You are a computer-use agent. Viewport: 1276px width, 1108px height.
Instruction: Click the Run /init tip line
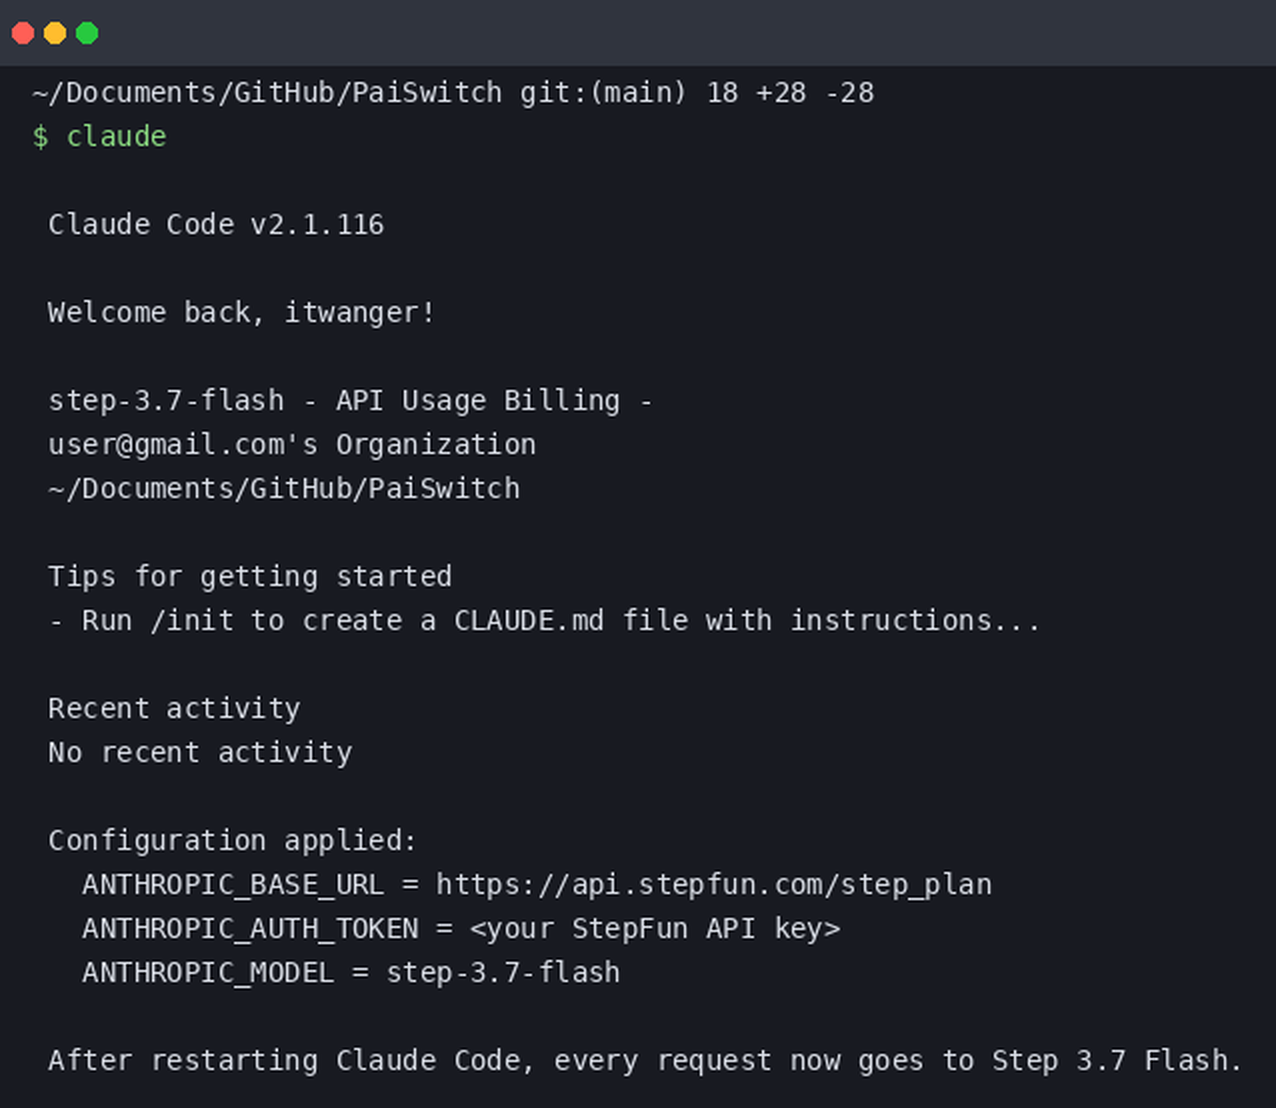545,620
